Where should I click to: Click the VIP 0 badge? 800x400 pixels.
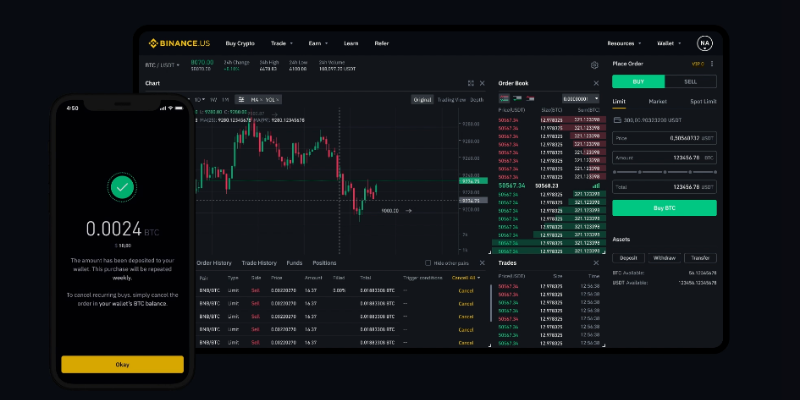tap(697, 64)
